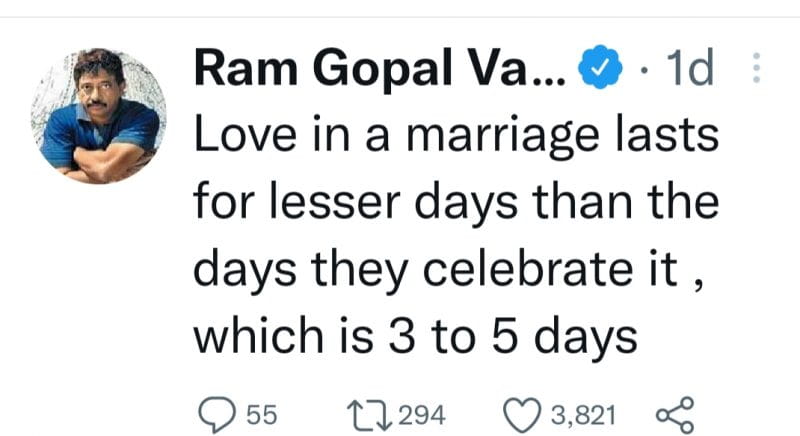Viewport: 800px width, 436px height.
Task: Open the three-dot more options menu
Action: click(x=757, y=67)
